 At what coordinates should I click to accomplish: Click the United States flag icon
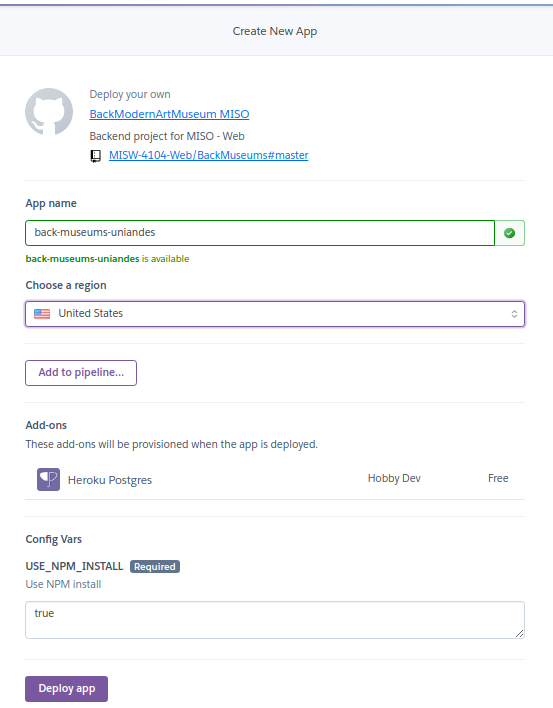(x=42, y=314)
